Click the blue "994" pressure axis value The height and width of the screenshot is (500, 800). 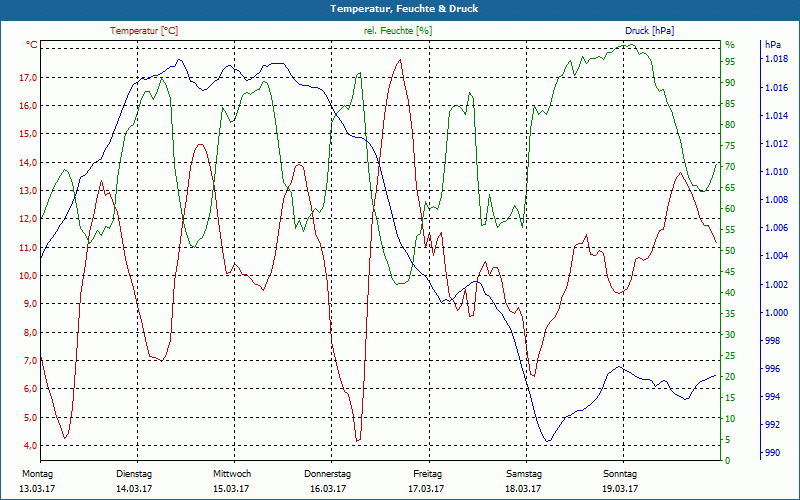pyautogui.click(x=772, y=396)
